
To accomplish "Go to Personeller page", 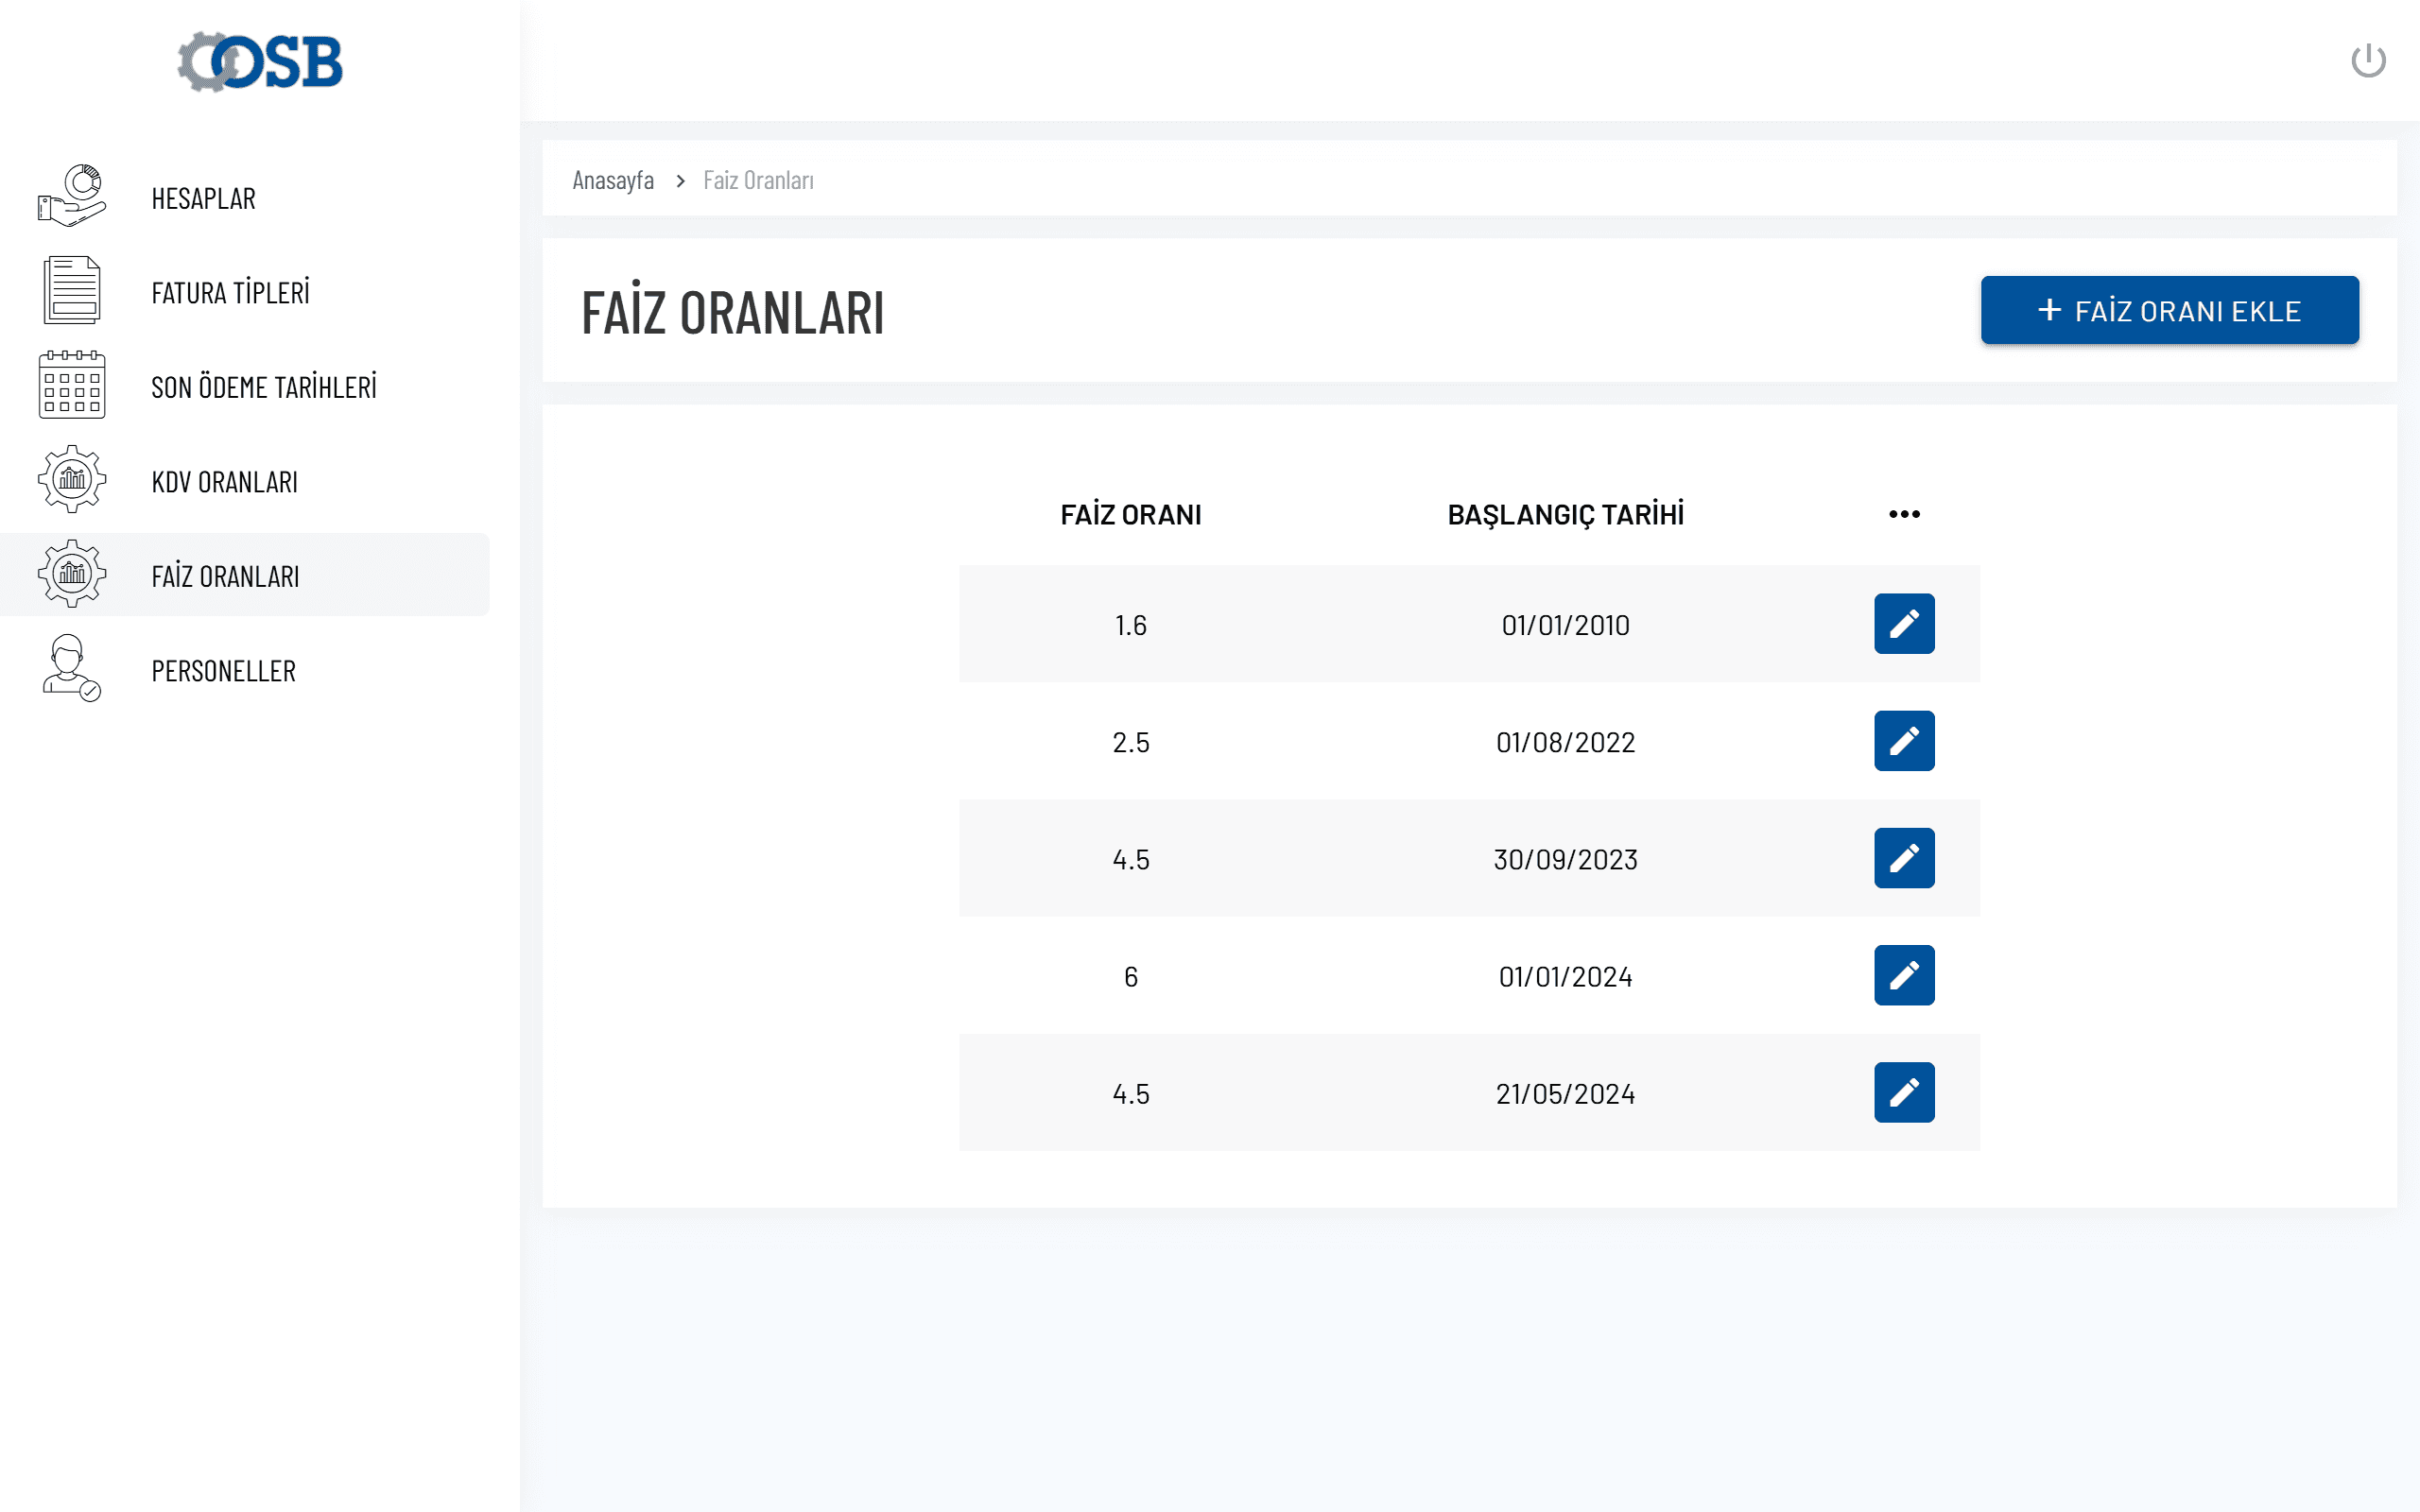I will pos(223,671).
